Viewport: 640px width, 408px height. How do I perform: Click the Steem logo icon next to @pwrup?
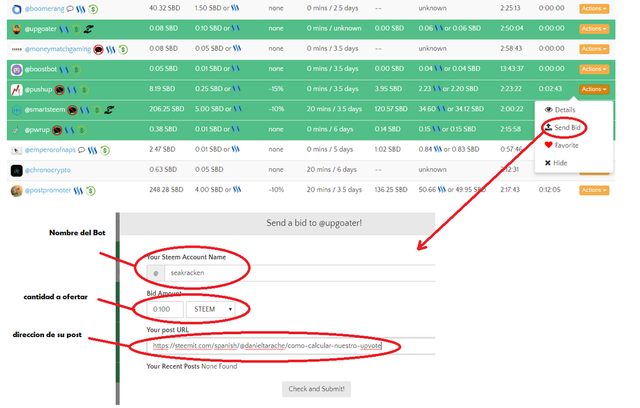click(69, 130)
